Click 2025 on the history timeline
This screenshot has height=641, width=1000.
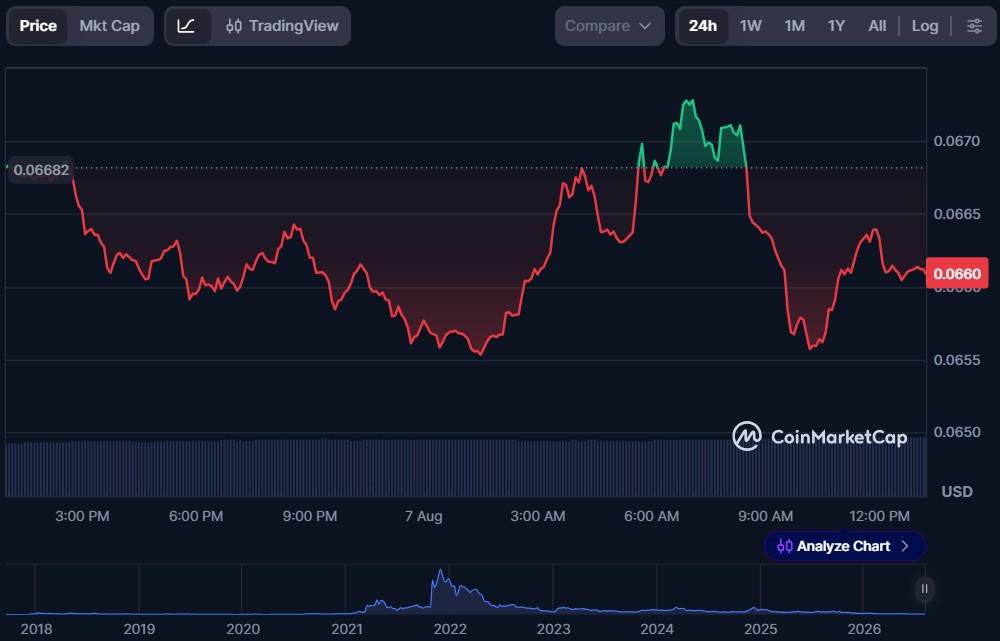(x=760, y=629)
